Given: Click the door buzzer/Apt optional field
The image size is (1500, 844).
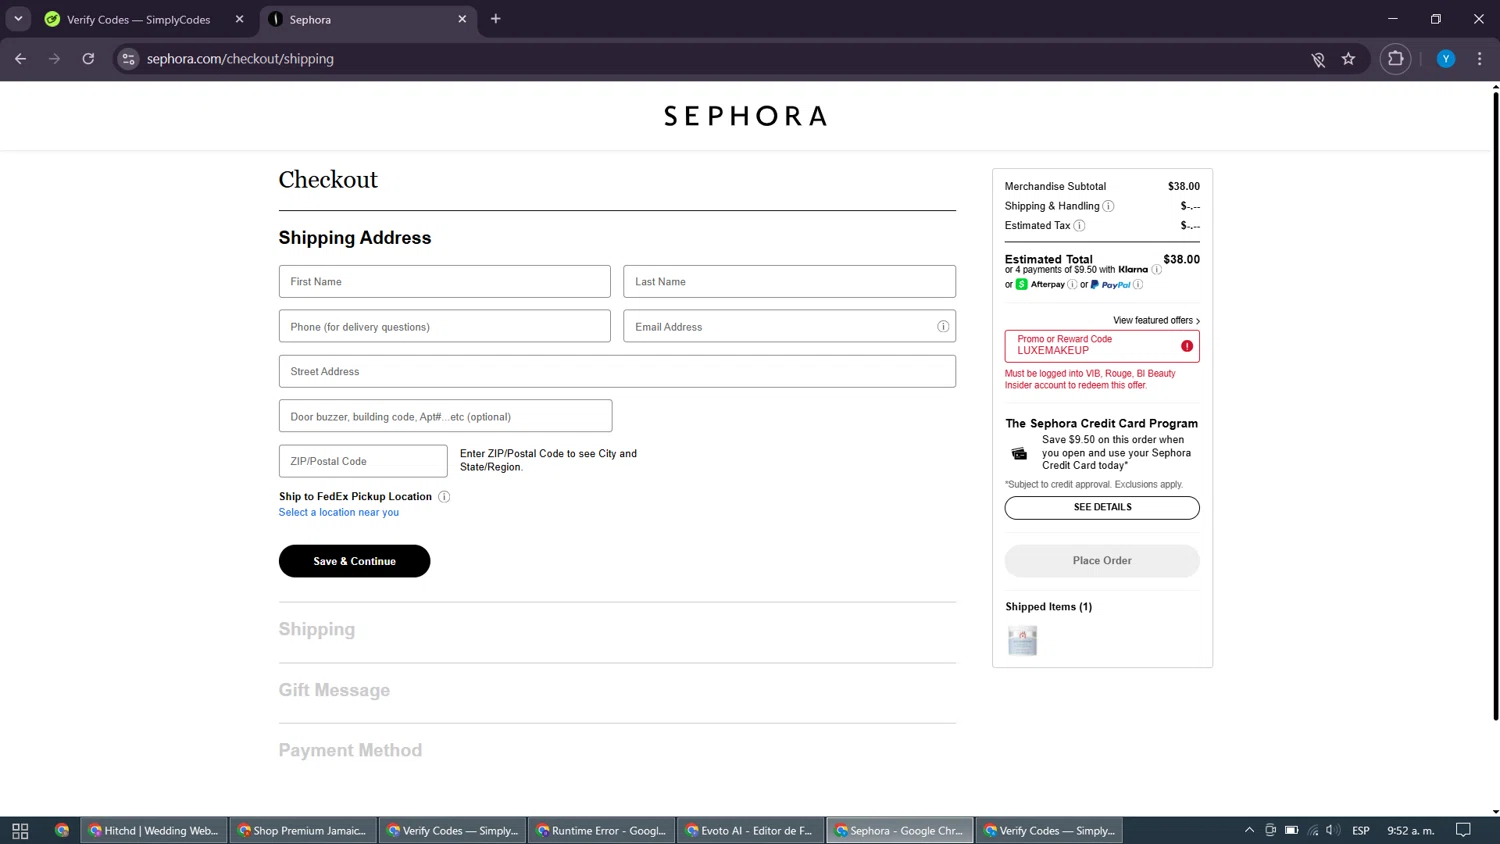Looking at the screenshot, I should pyautogui.click(x=445, y=416).
